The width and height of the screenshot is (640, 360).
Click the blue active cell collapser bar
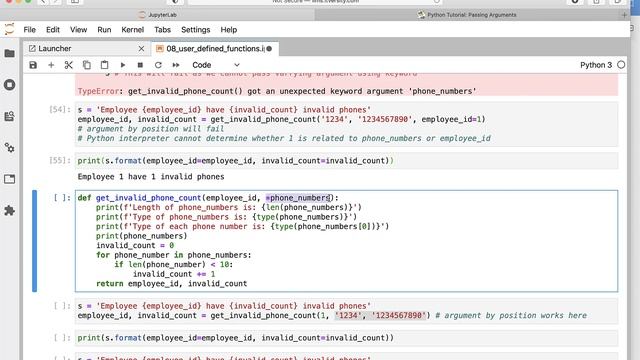(x=35, y=241)
